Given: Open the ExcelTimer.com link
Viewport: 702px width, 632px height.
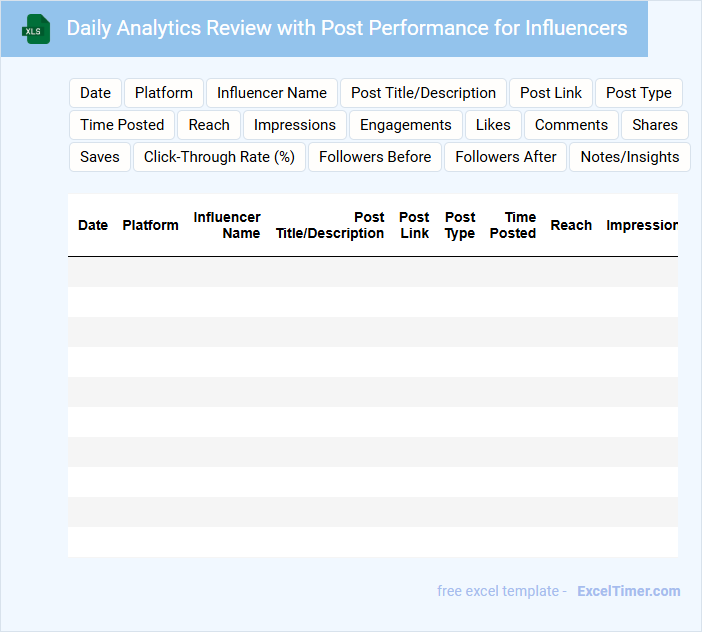Looking at the screenshot, I should tap(629, 591).
